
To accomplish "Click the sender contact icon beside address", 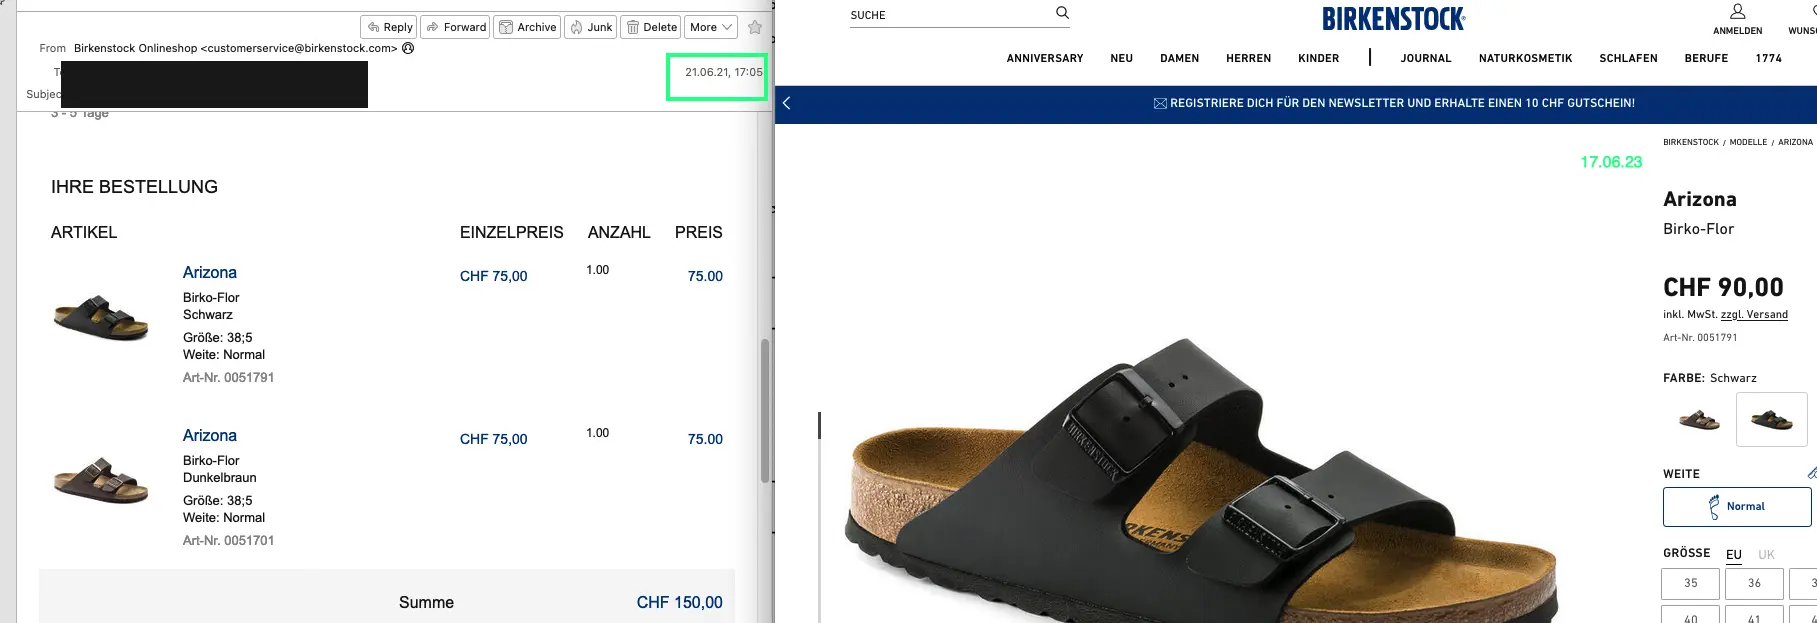I will (x=408, y=48).
